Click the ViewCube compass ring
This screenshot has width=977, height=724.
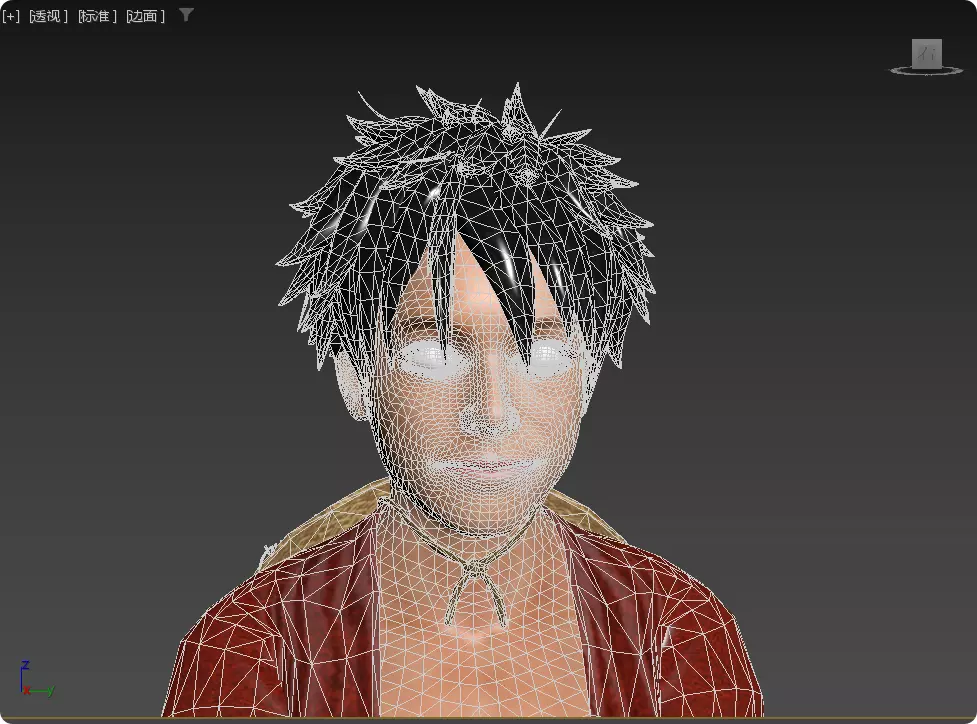927,72
